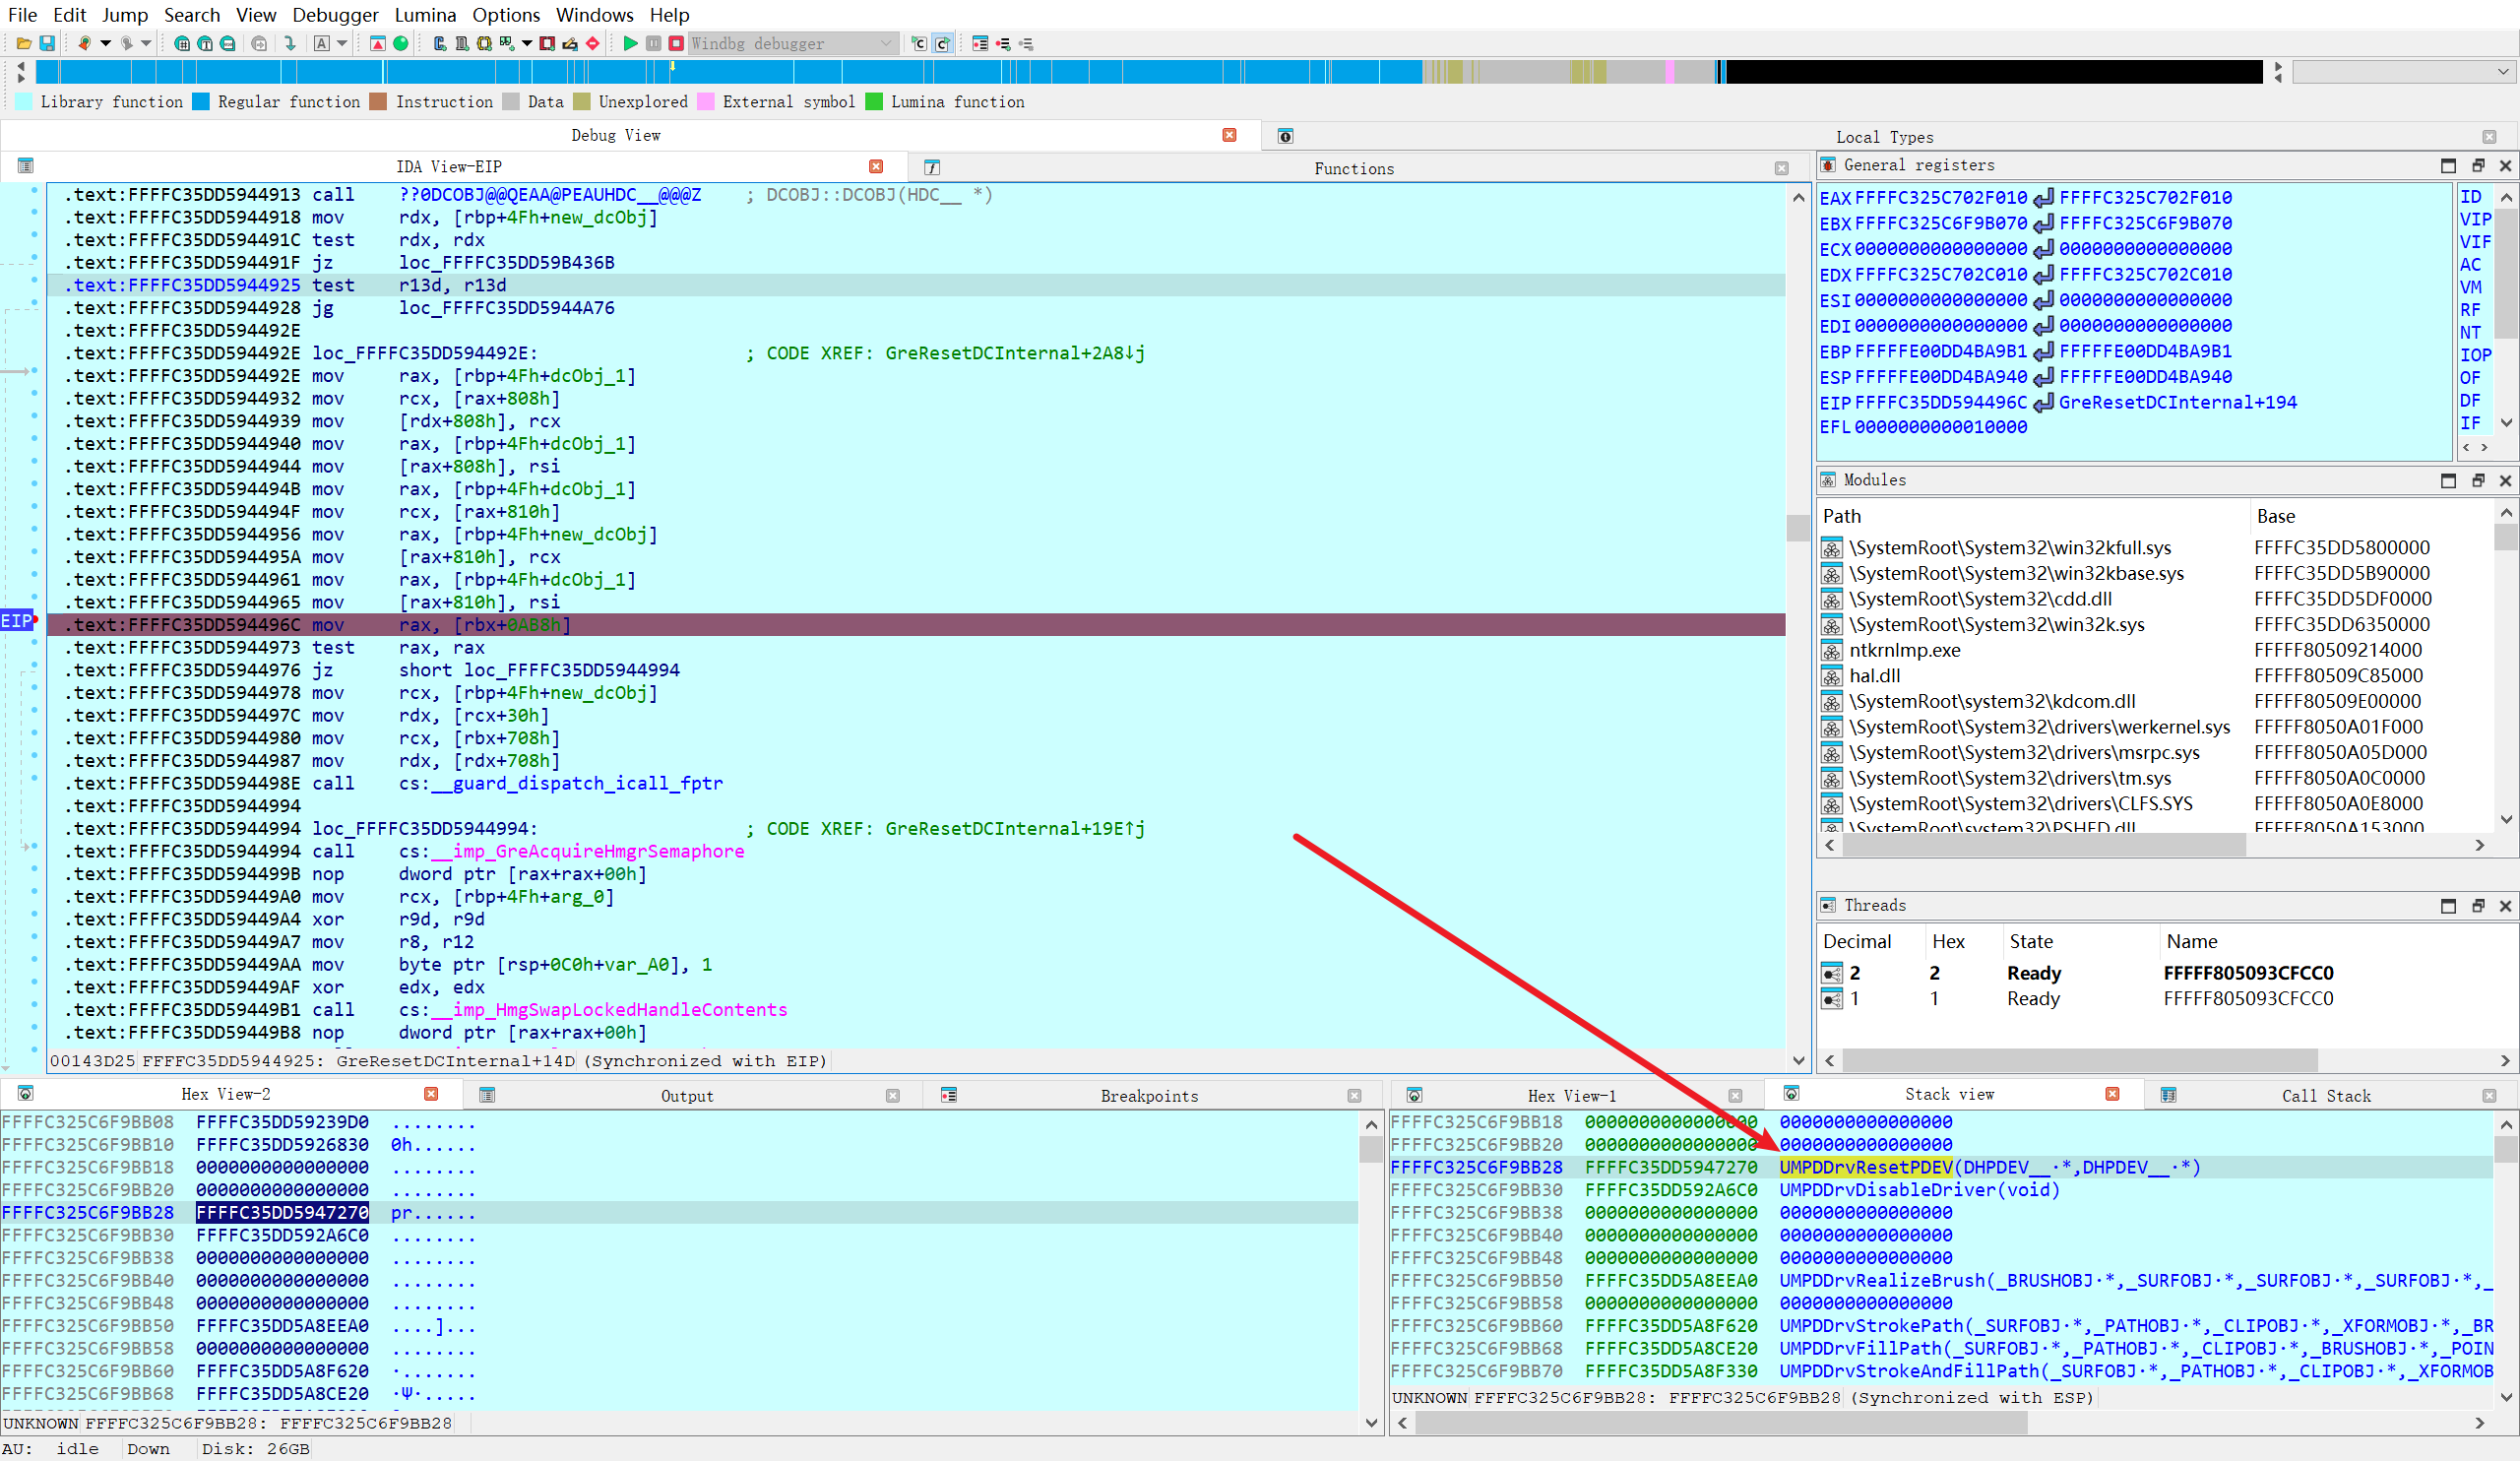2520x1461 pixels.
Task: Click the breakpoint list toolbar icon
Action: coord(980,43)
